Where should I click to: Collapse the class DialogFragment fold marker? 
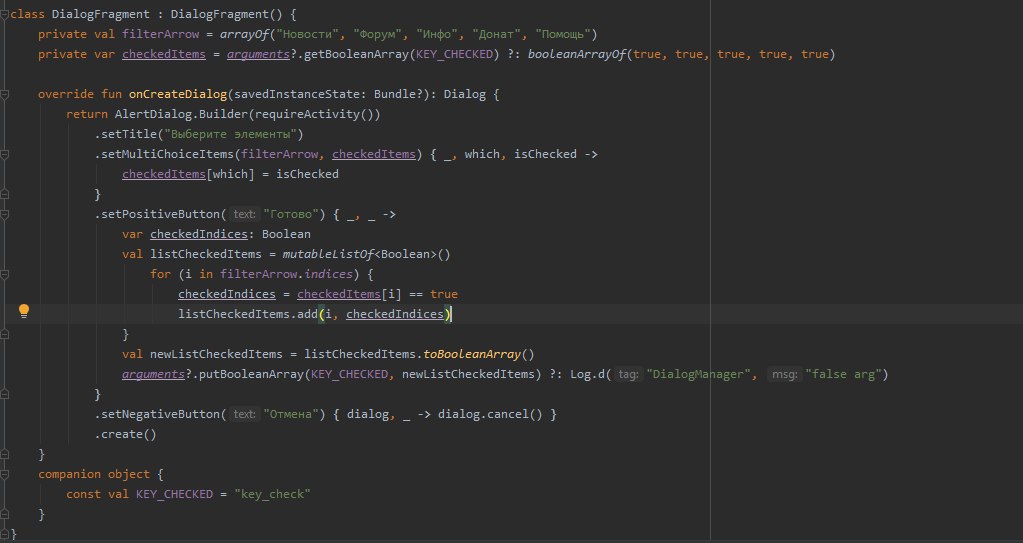pos(4,14)
